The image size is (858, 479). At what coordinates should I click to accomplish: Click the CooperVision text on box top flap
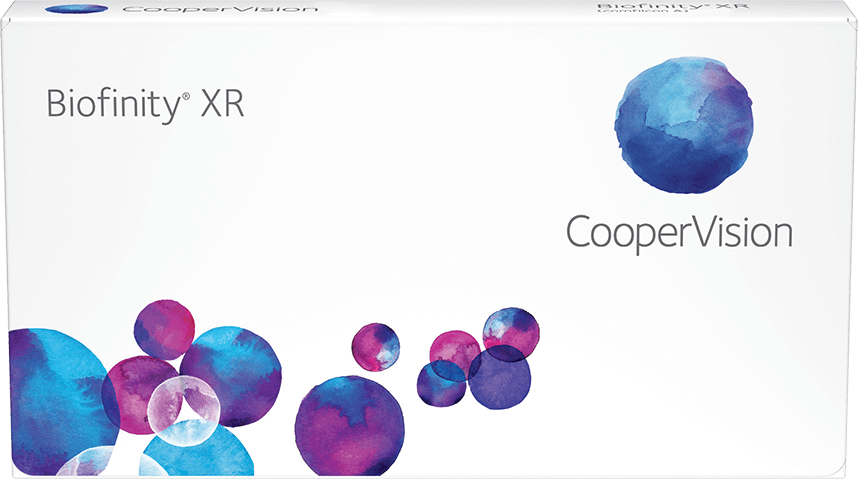[x=220, y=9]
